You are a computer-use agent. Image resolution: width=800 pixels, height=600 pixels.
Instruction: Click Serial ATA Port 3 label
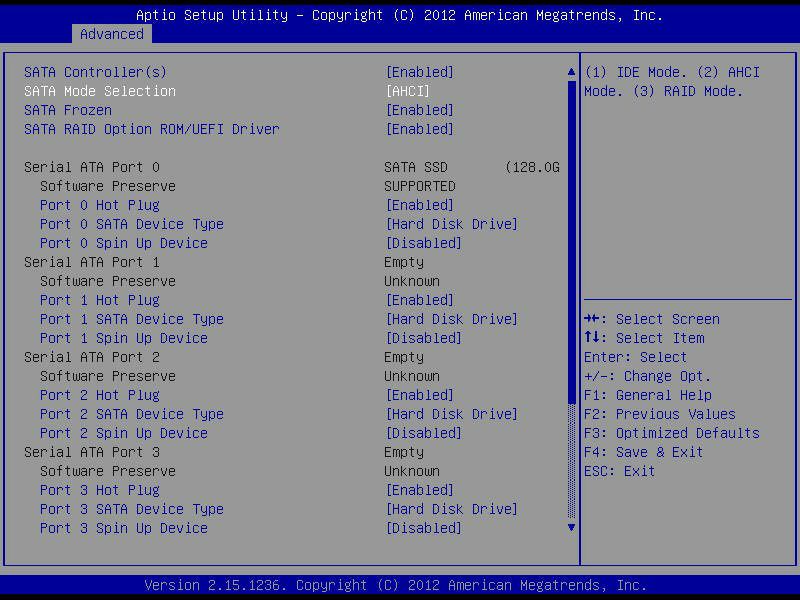pos(92,452)
